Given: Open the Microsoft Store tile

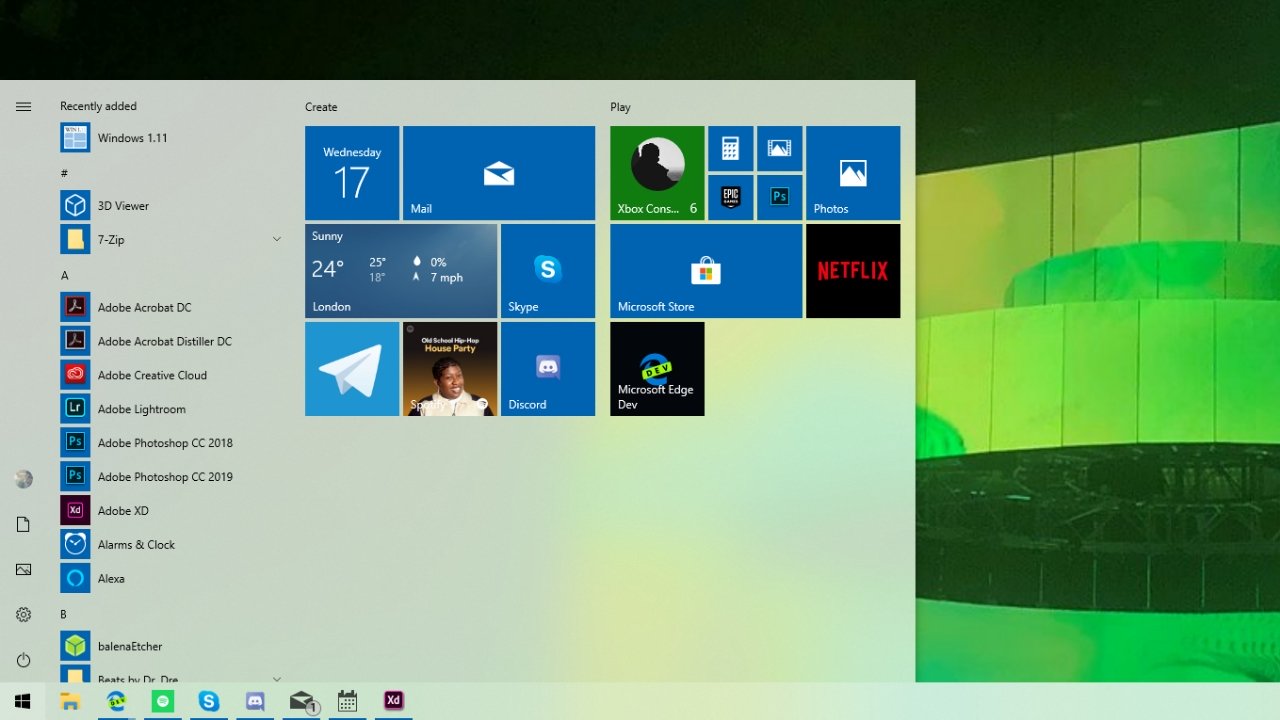Looking at the screenshot, I should coord(706,271).
